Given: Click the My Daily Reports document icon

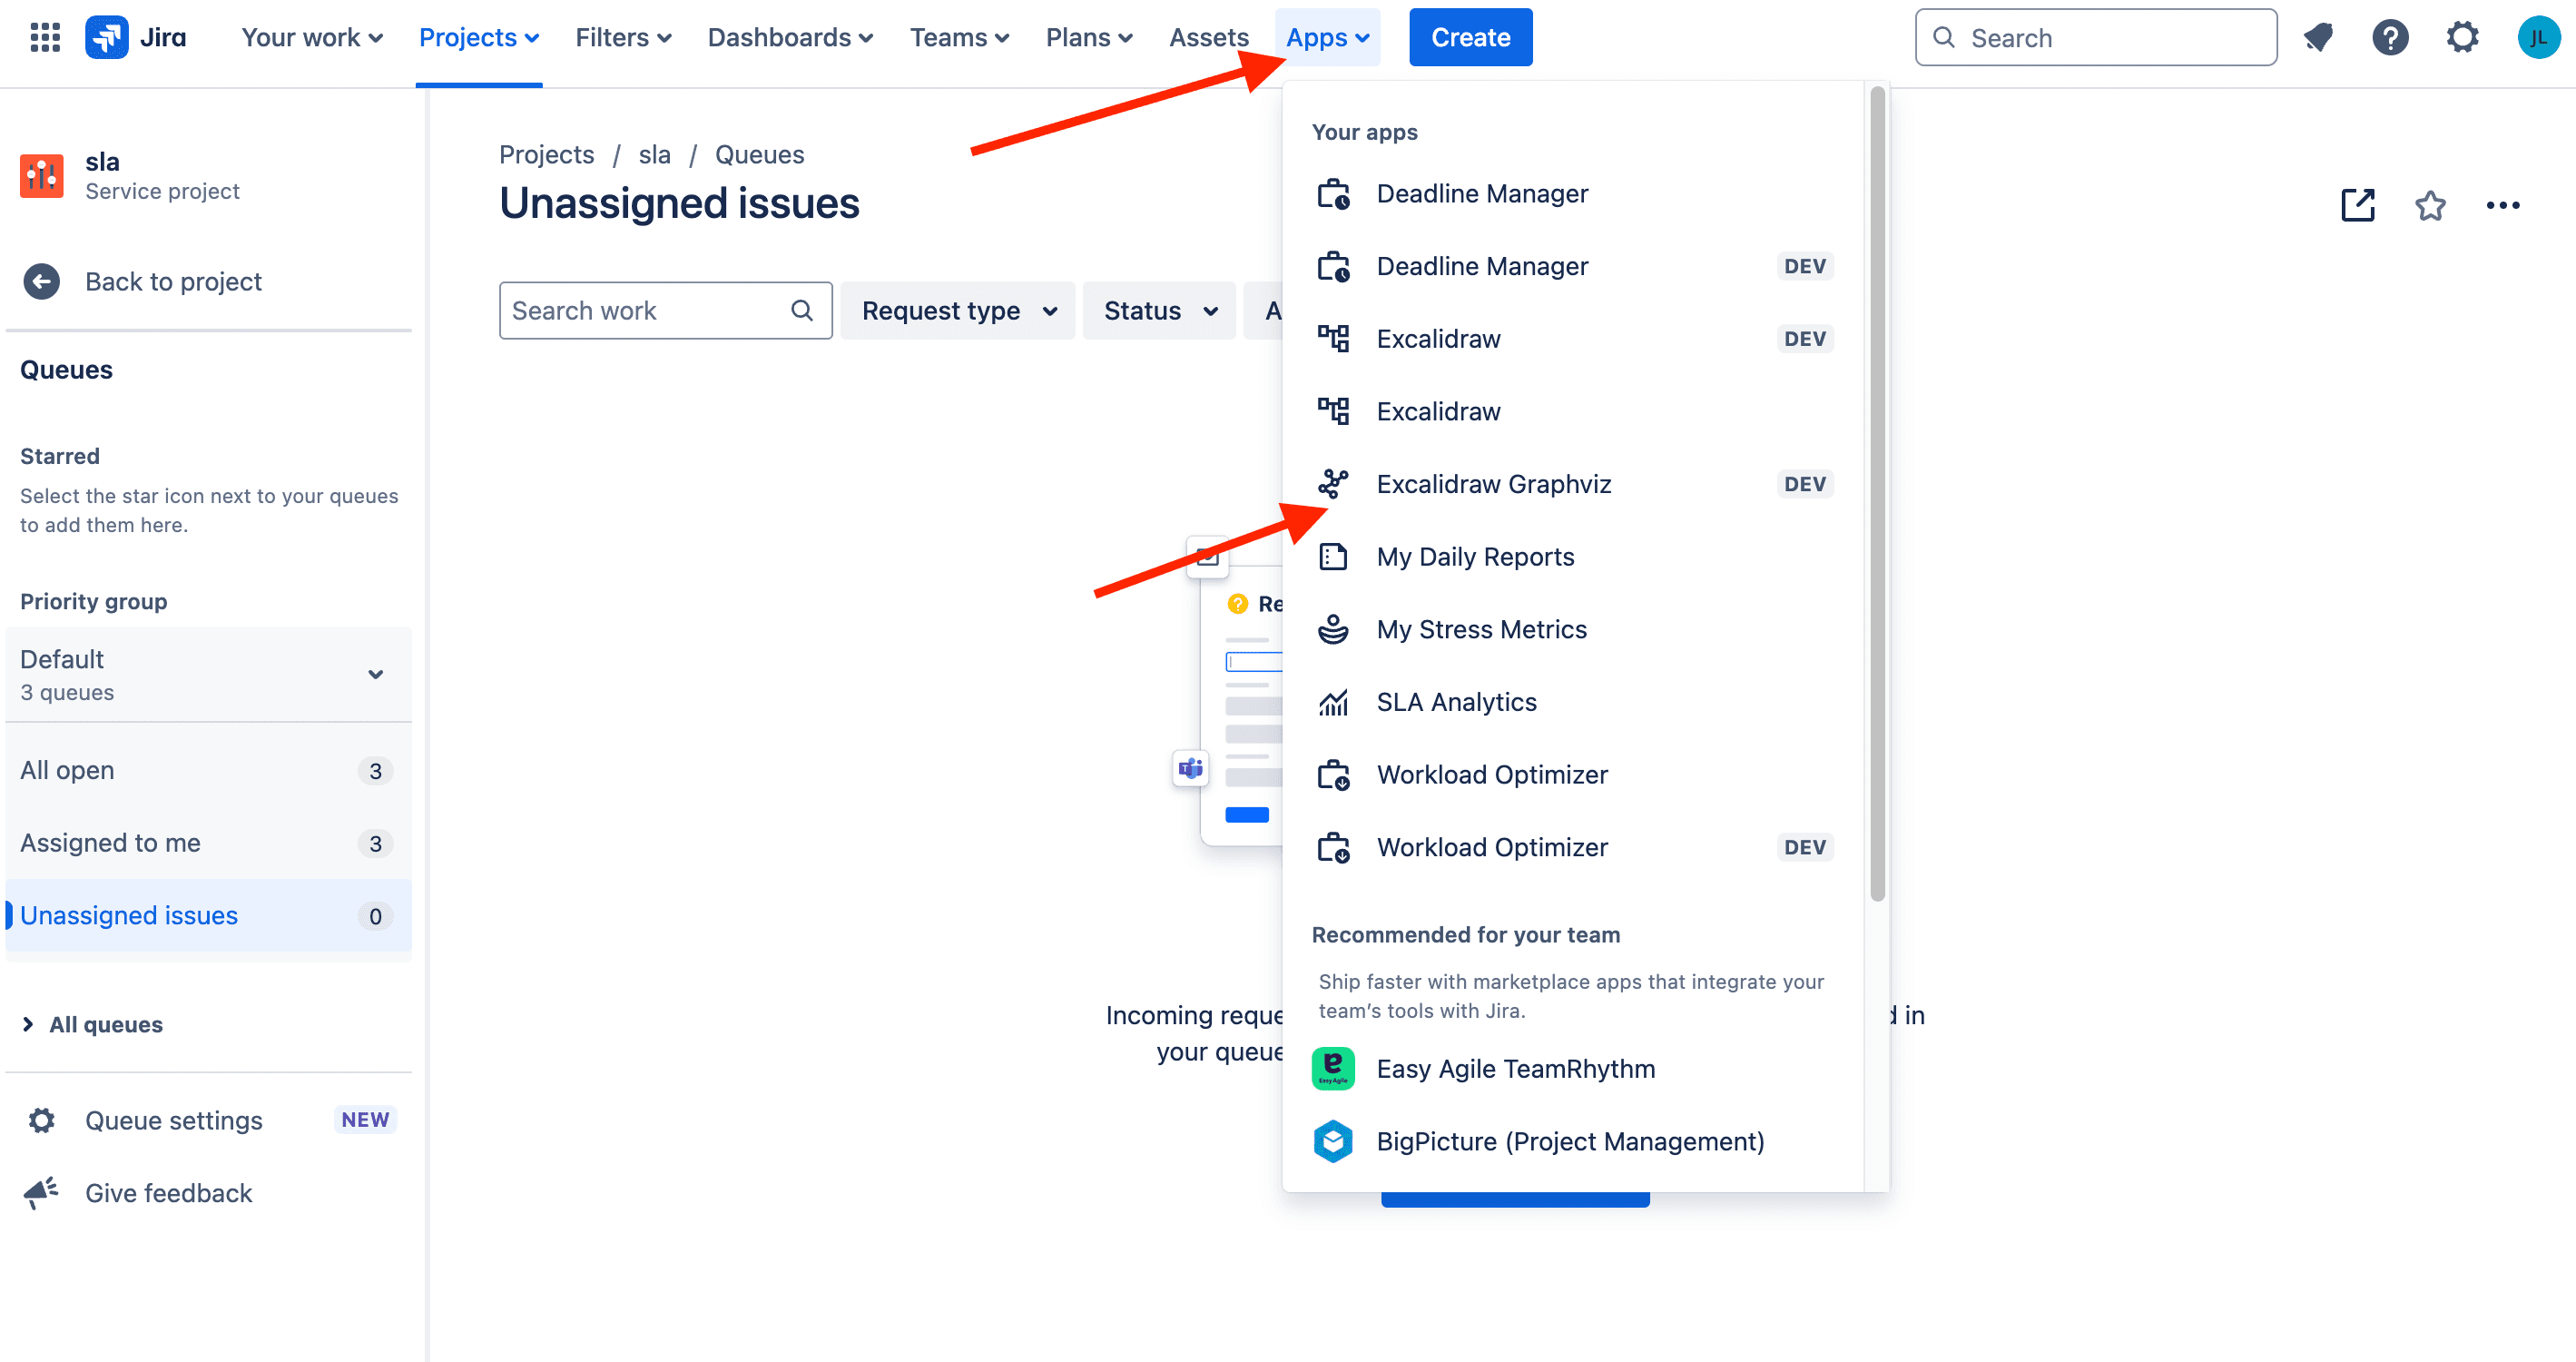Looking at the screenshot, I should (x=1333, y=557).
